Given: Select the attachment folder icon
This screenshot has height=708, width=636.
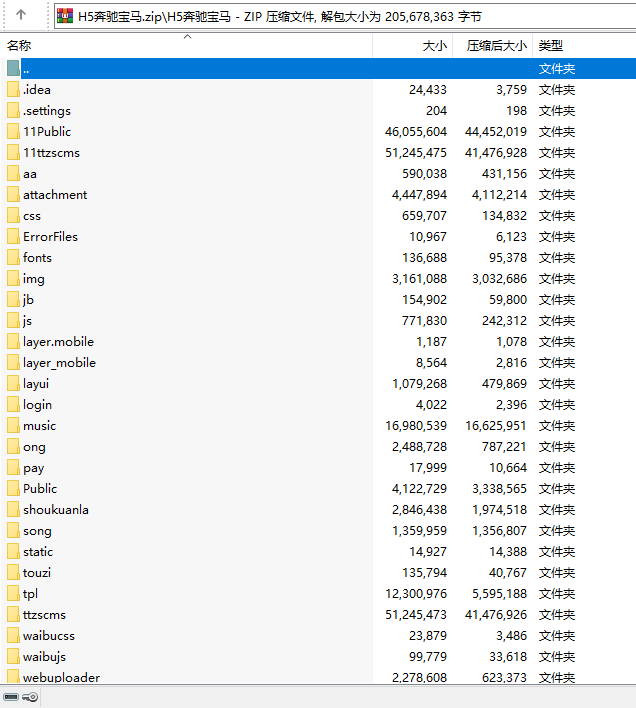Looking at the screenshot, I should [13, 194].
